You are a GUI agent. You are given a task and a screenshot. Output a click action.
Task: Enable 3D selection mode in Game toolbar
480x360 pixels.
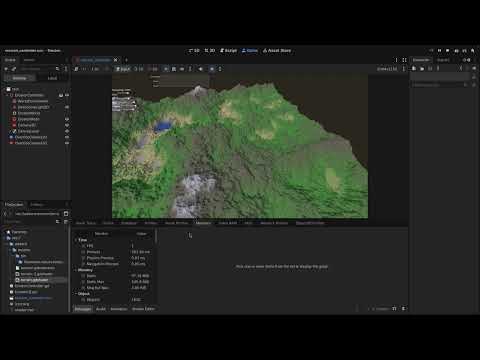click(x=153, y=69)
